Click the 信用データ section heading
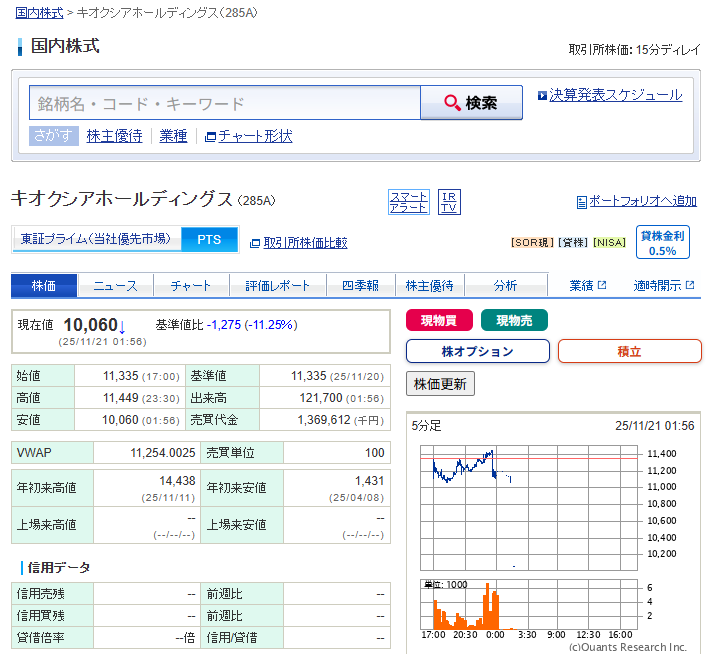The image size is (706, 654). [59, 568]
